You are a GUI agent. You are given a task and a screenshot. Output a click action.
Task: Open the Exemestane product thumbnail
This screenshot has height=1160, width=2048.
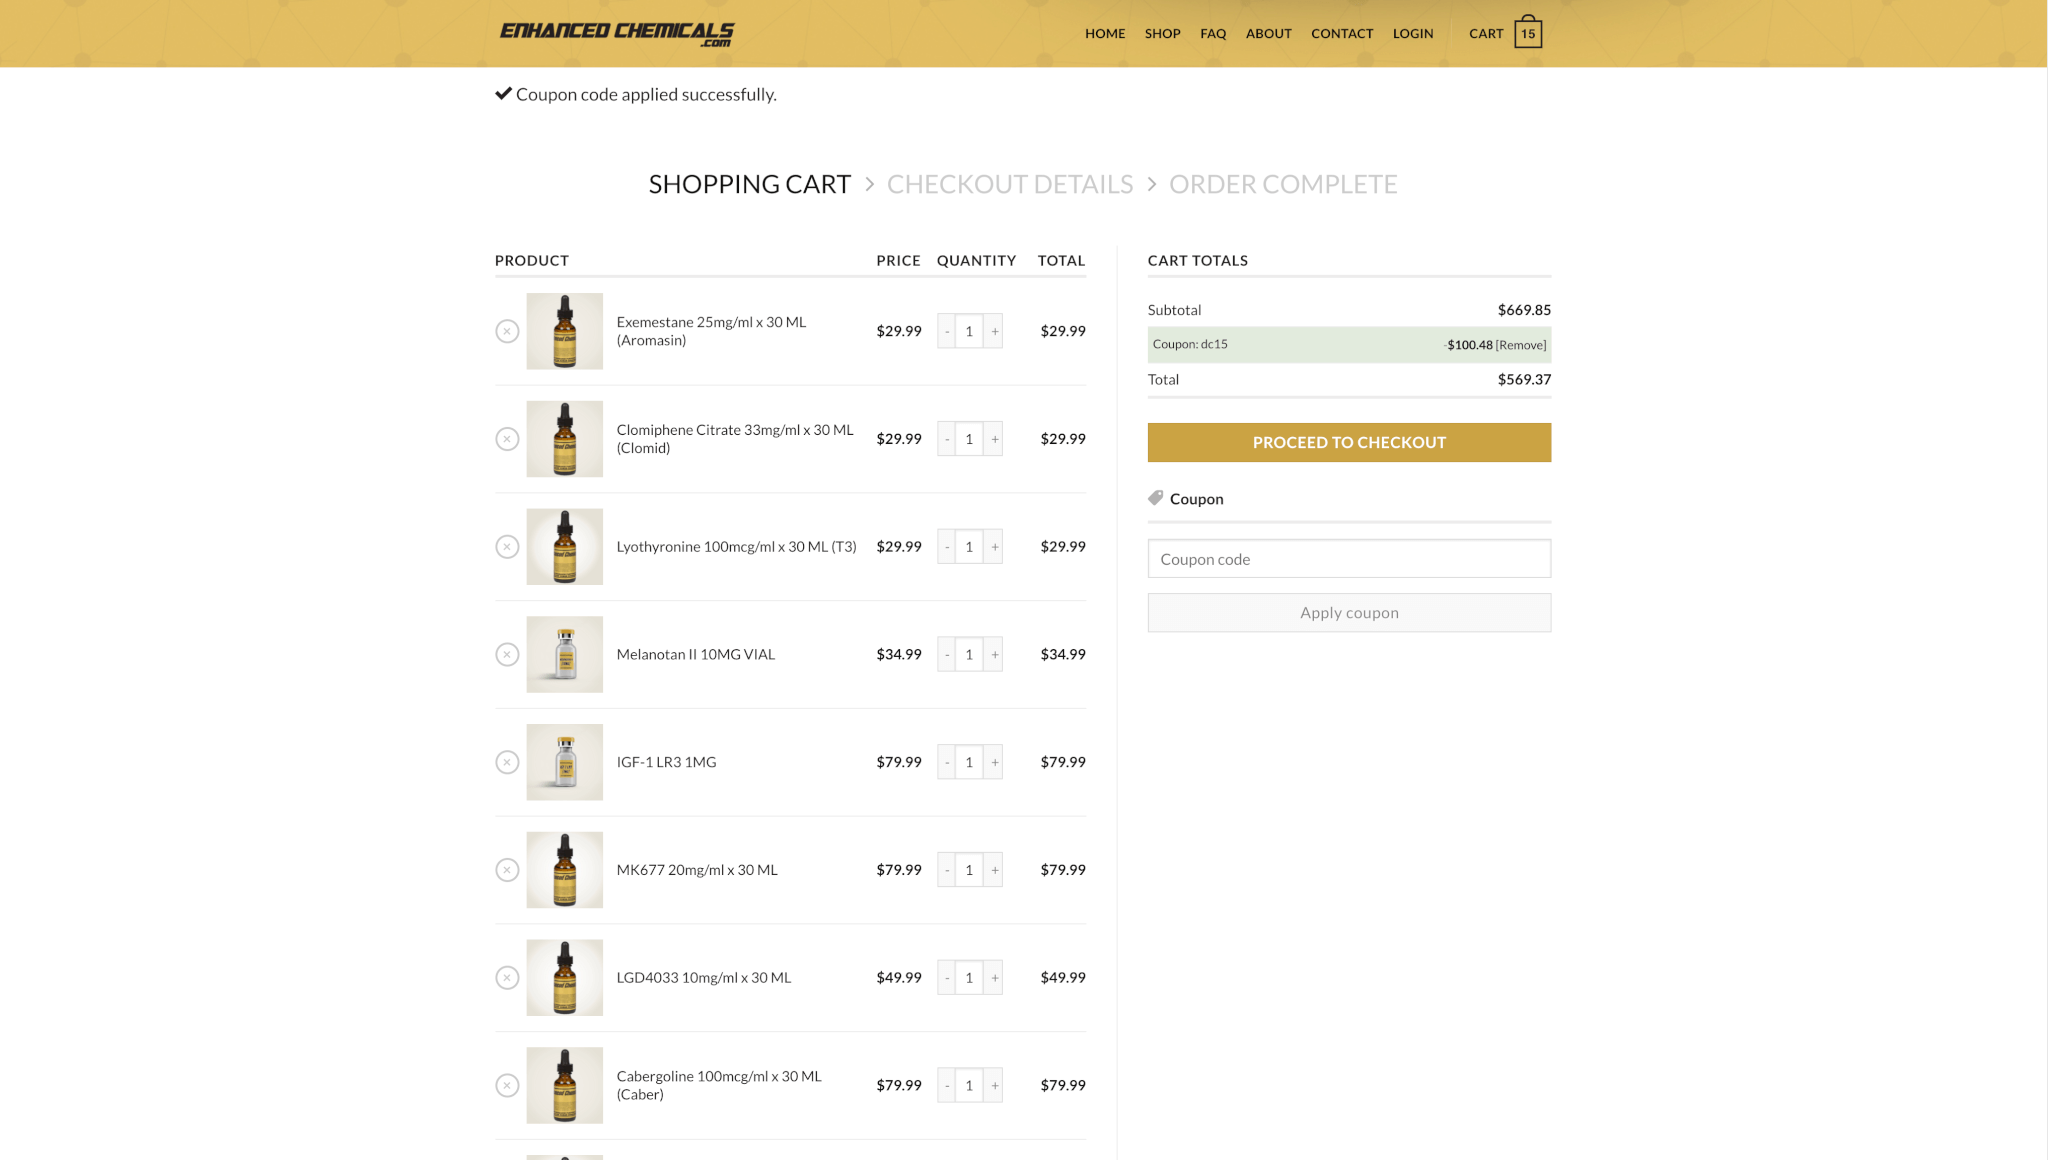pyautogui.click(x=565, y=331)
